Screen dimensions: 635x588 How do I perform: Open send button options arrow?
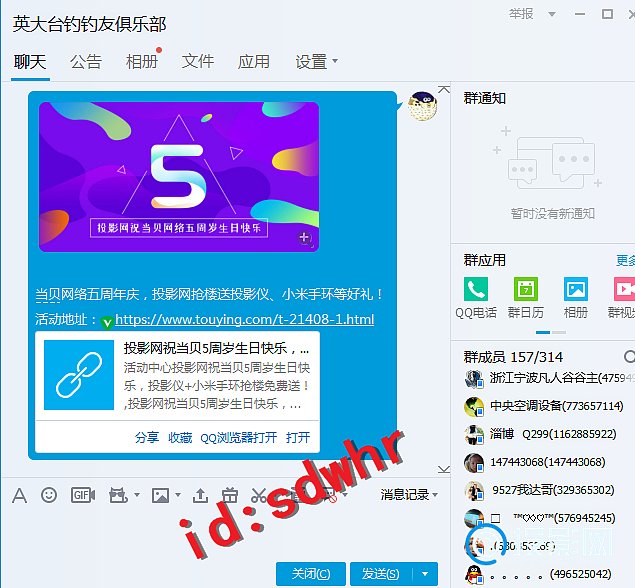(x=425, y=573)
